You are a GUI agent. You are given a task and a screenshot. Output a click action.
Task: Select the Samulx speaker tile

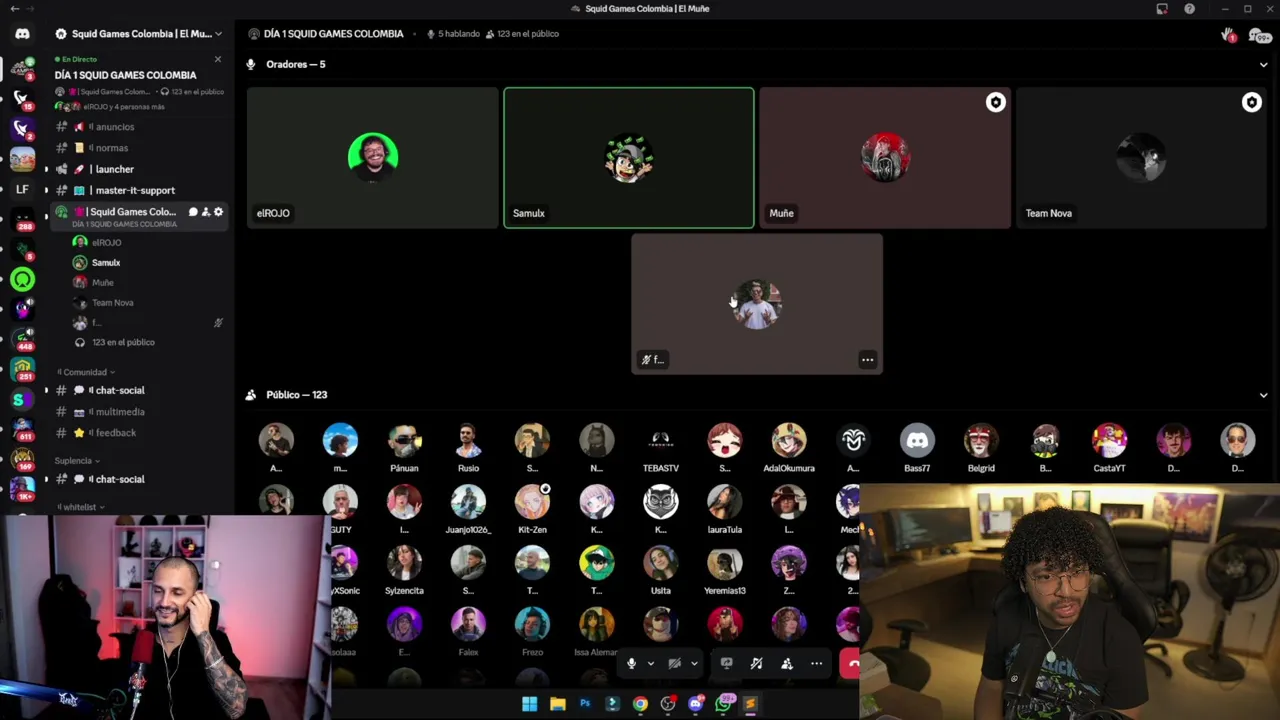(x=629, y=158)
